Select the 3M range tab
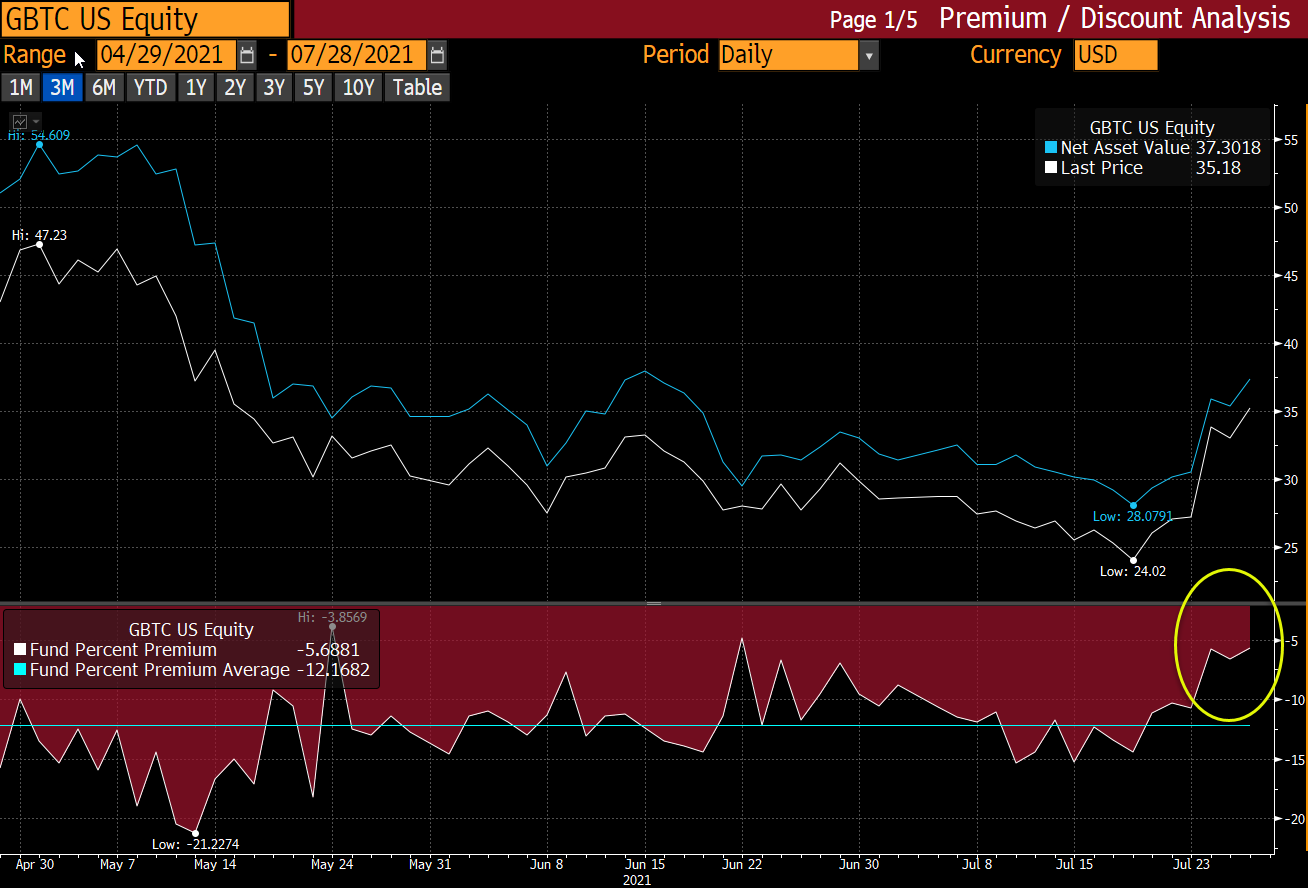Screen dimensions: 1308x888 point(62,88)
